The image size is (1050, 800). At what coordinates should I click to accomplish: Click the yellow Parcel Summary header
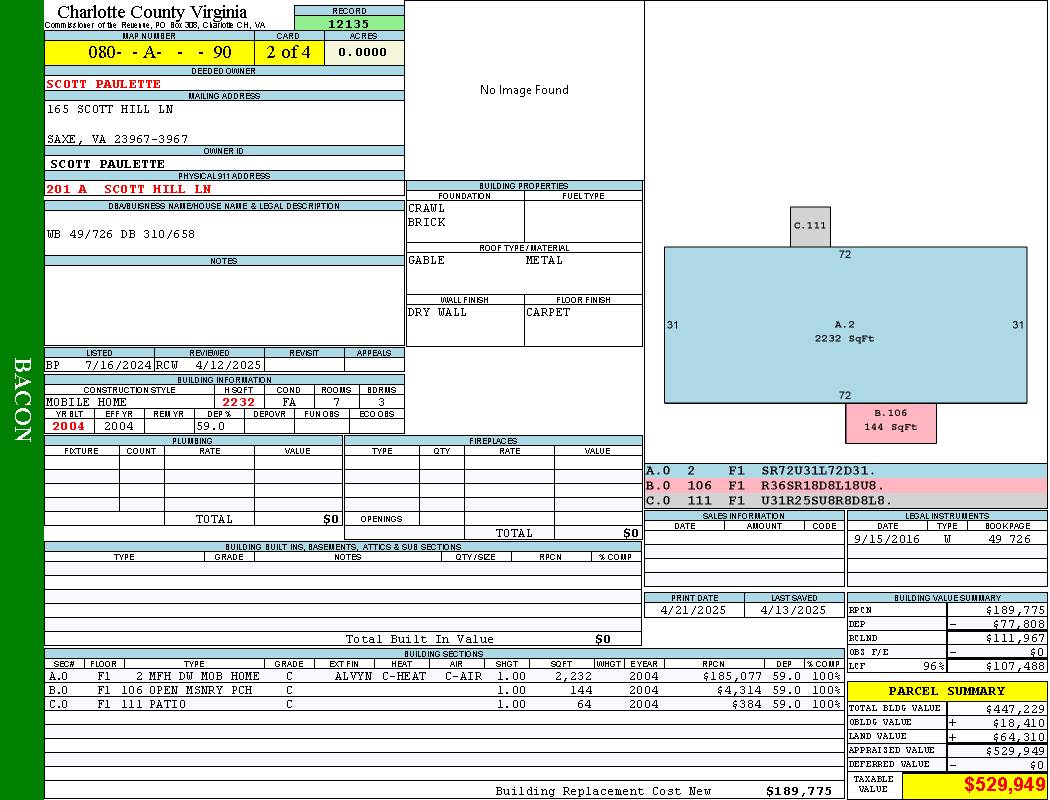point(947,691)
